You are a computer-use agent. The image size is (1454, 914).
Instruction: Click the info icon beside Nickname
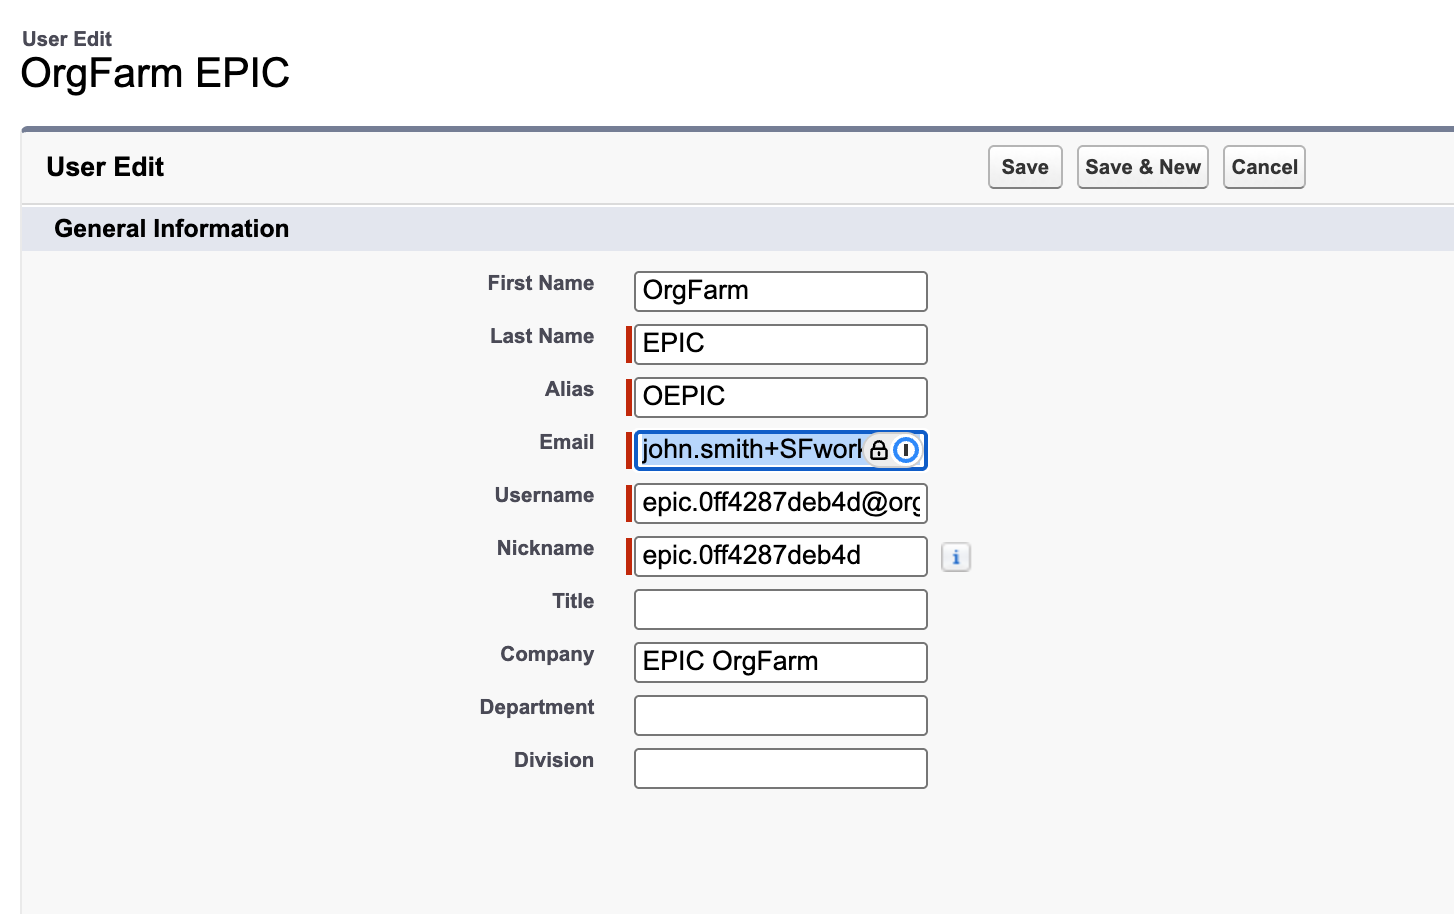(x=956, y=557)
